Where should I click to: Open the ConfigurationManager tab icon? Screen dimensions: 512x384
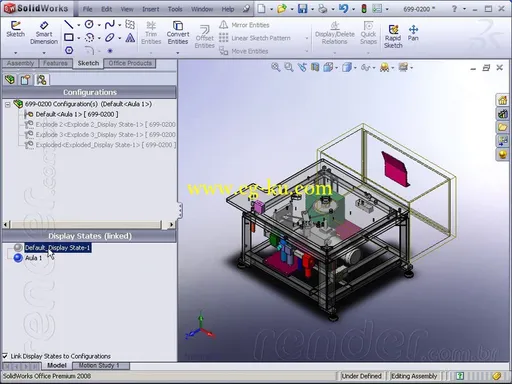[x=41, y=80]
